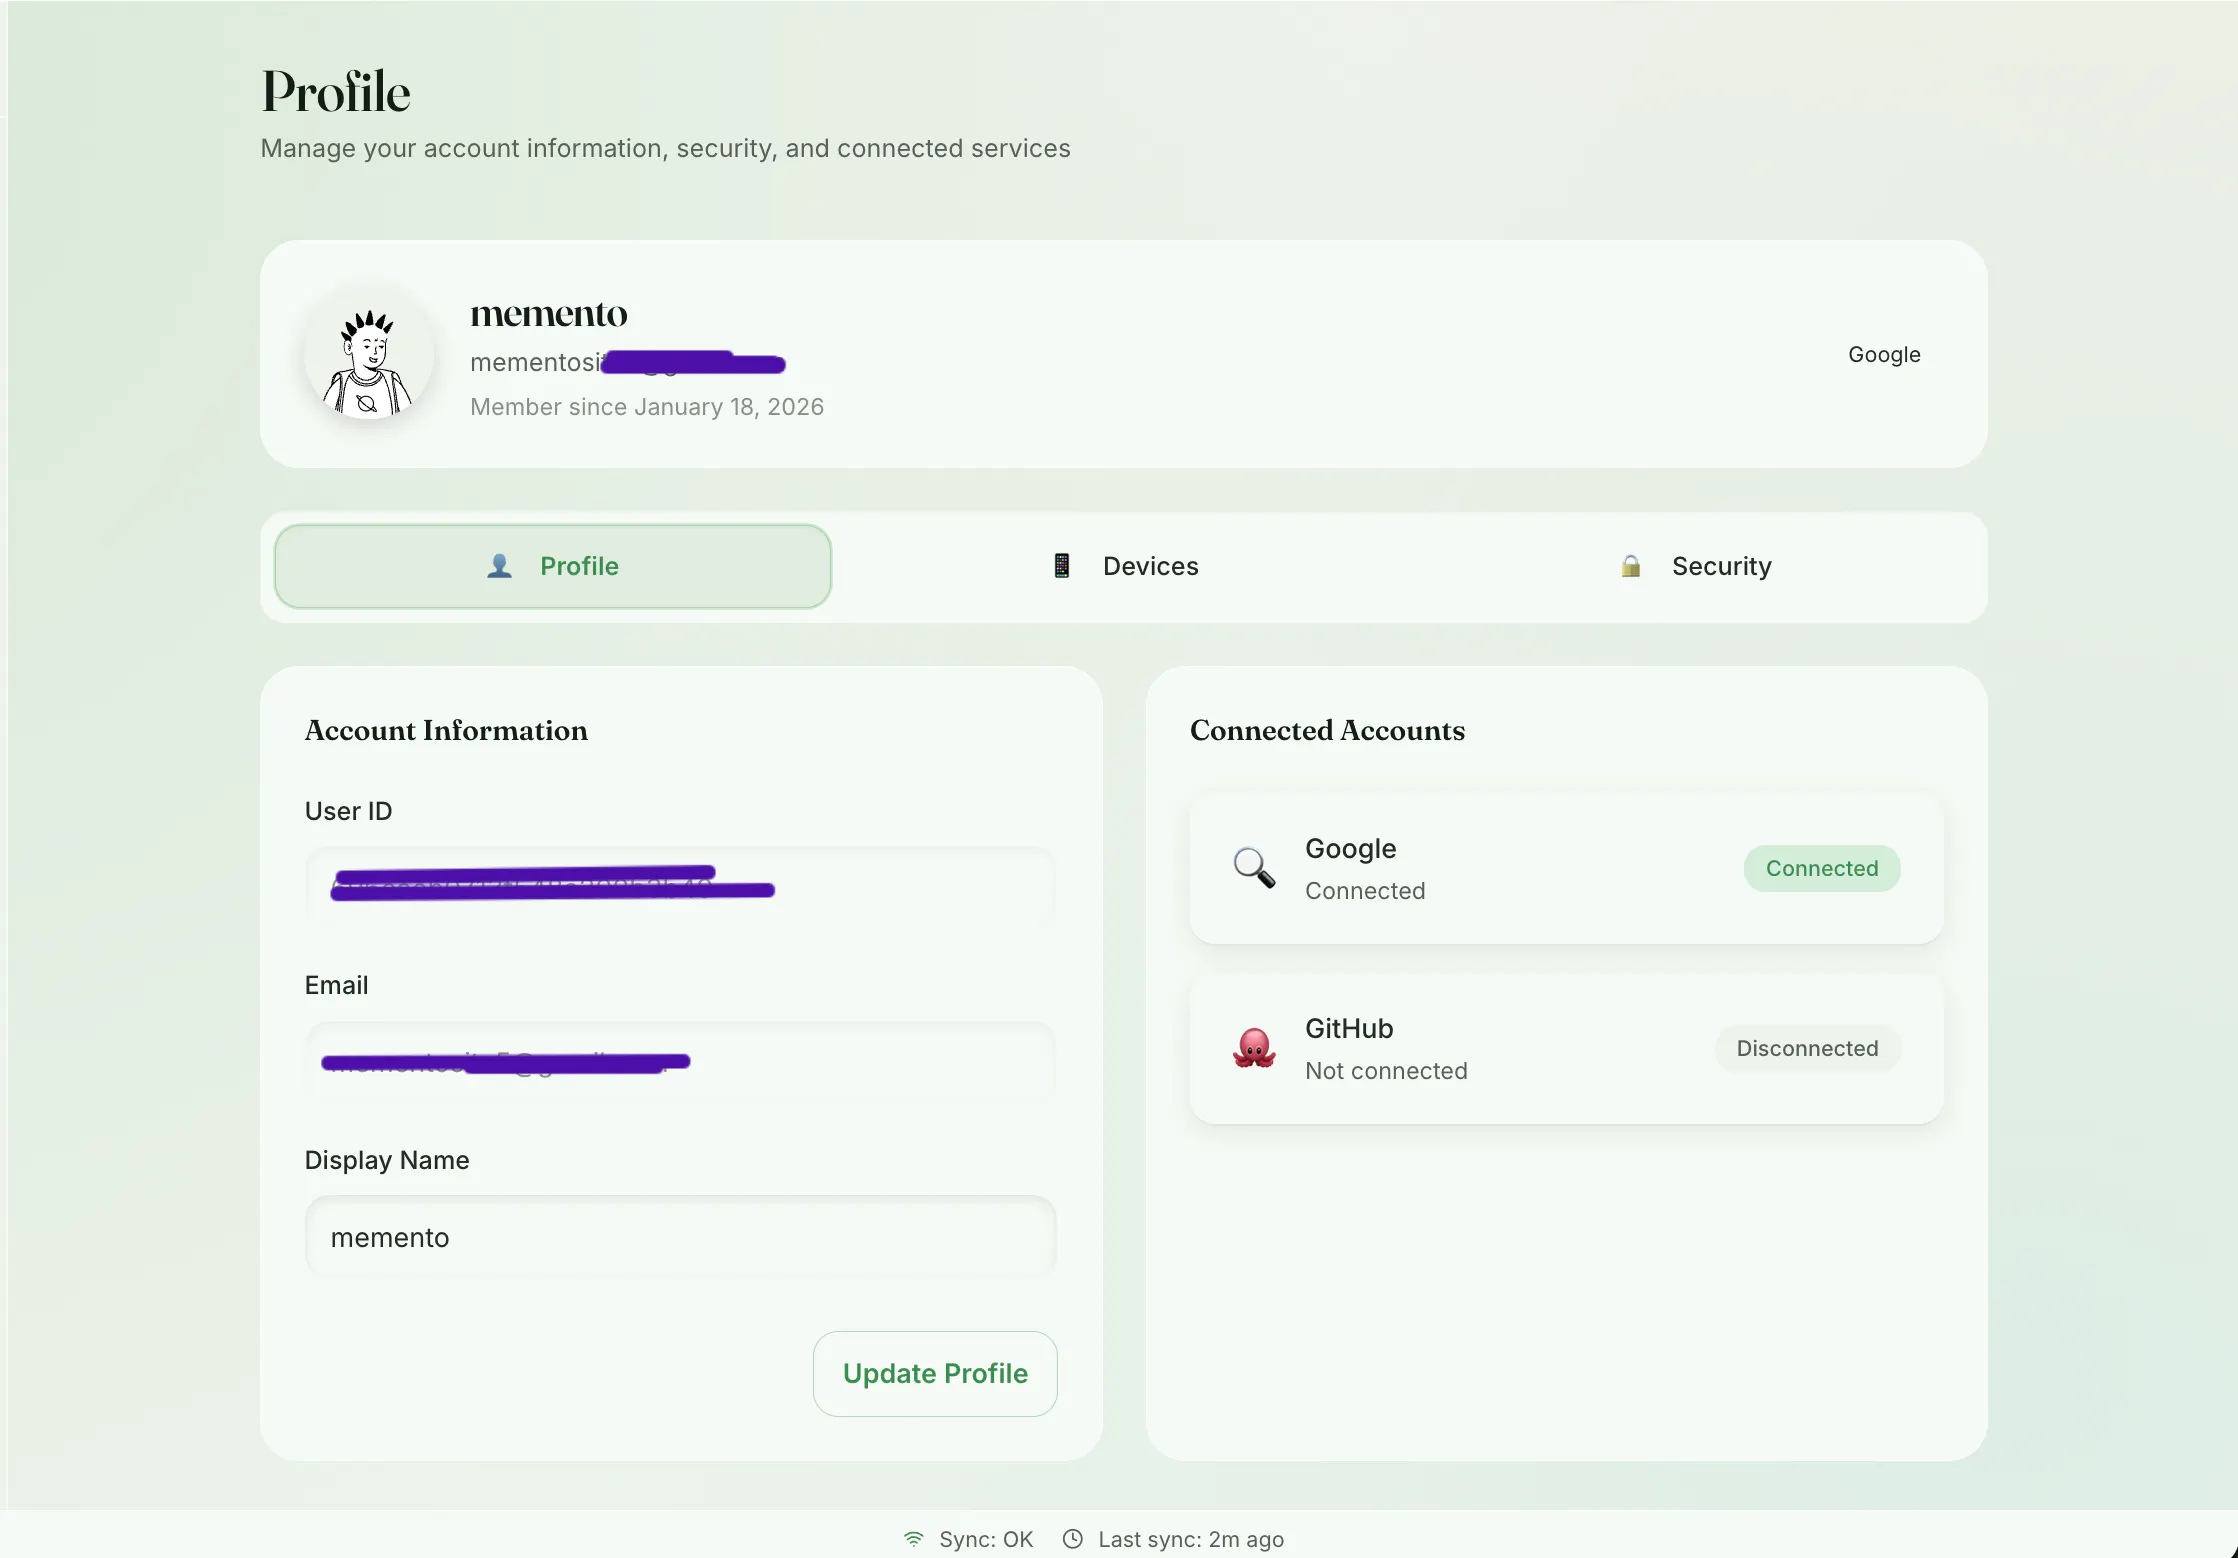This screenshot has height=1558, width=2238.
Task: Click the 'Account Information' heading
Action: (446, 730)
